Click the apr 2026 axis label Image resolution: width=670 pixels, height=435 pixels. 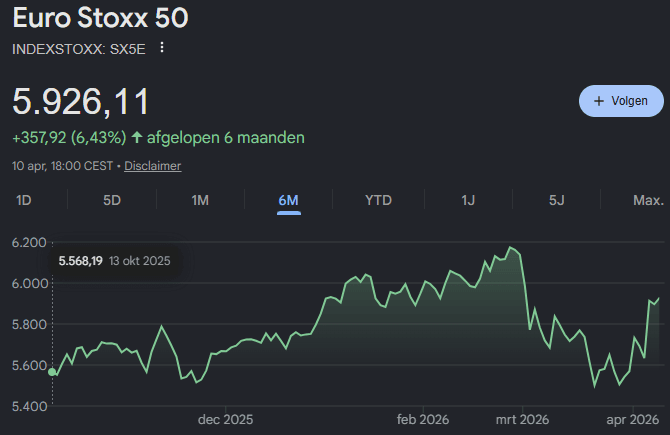[633, 419]
